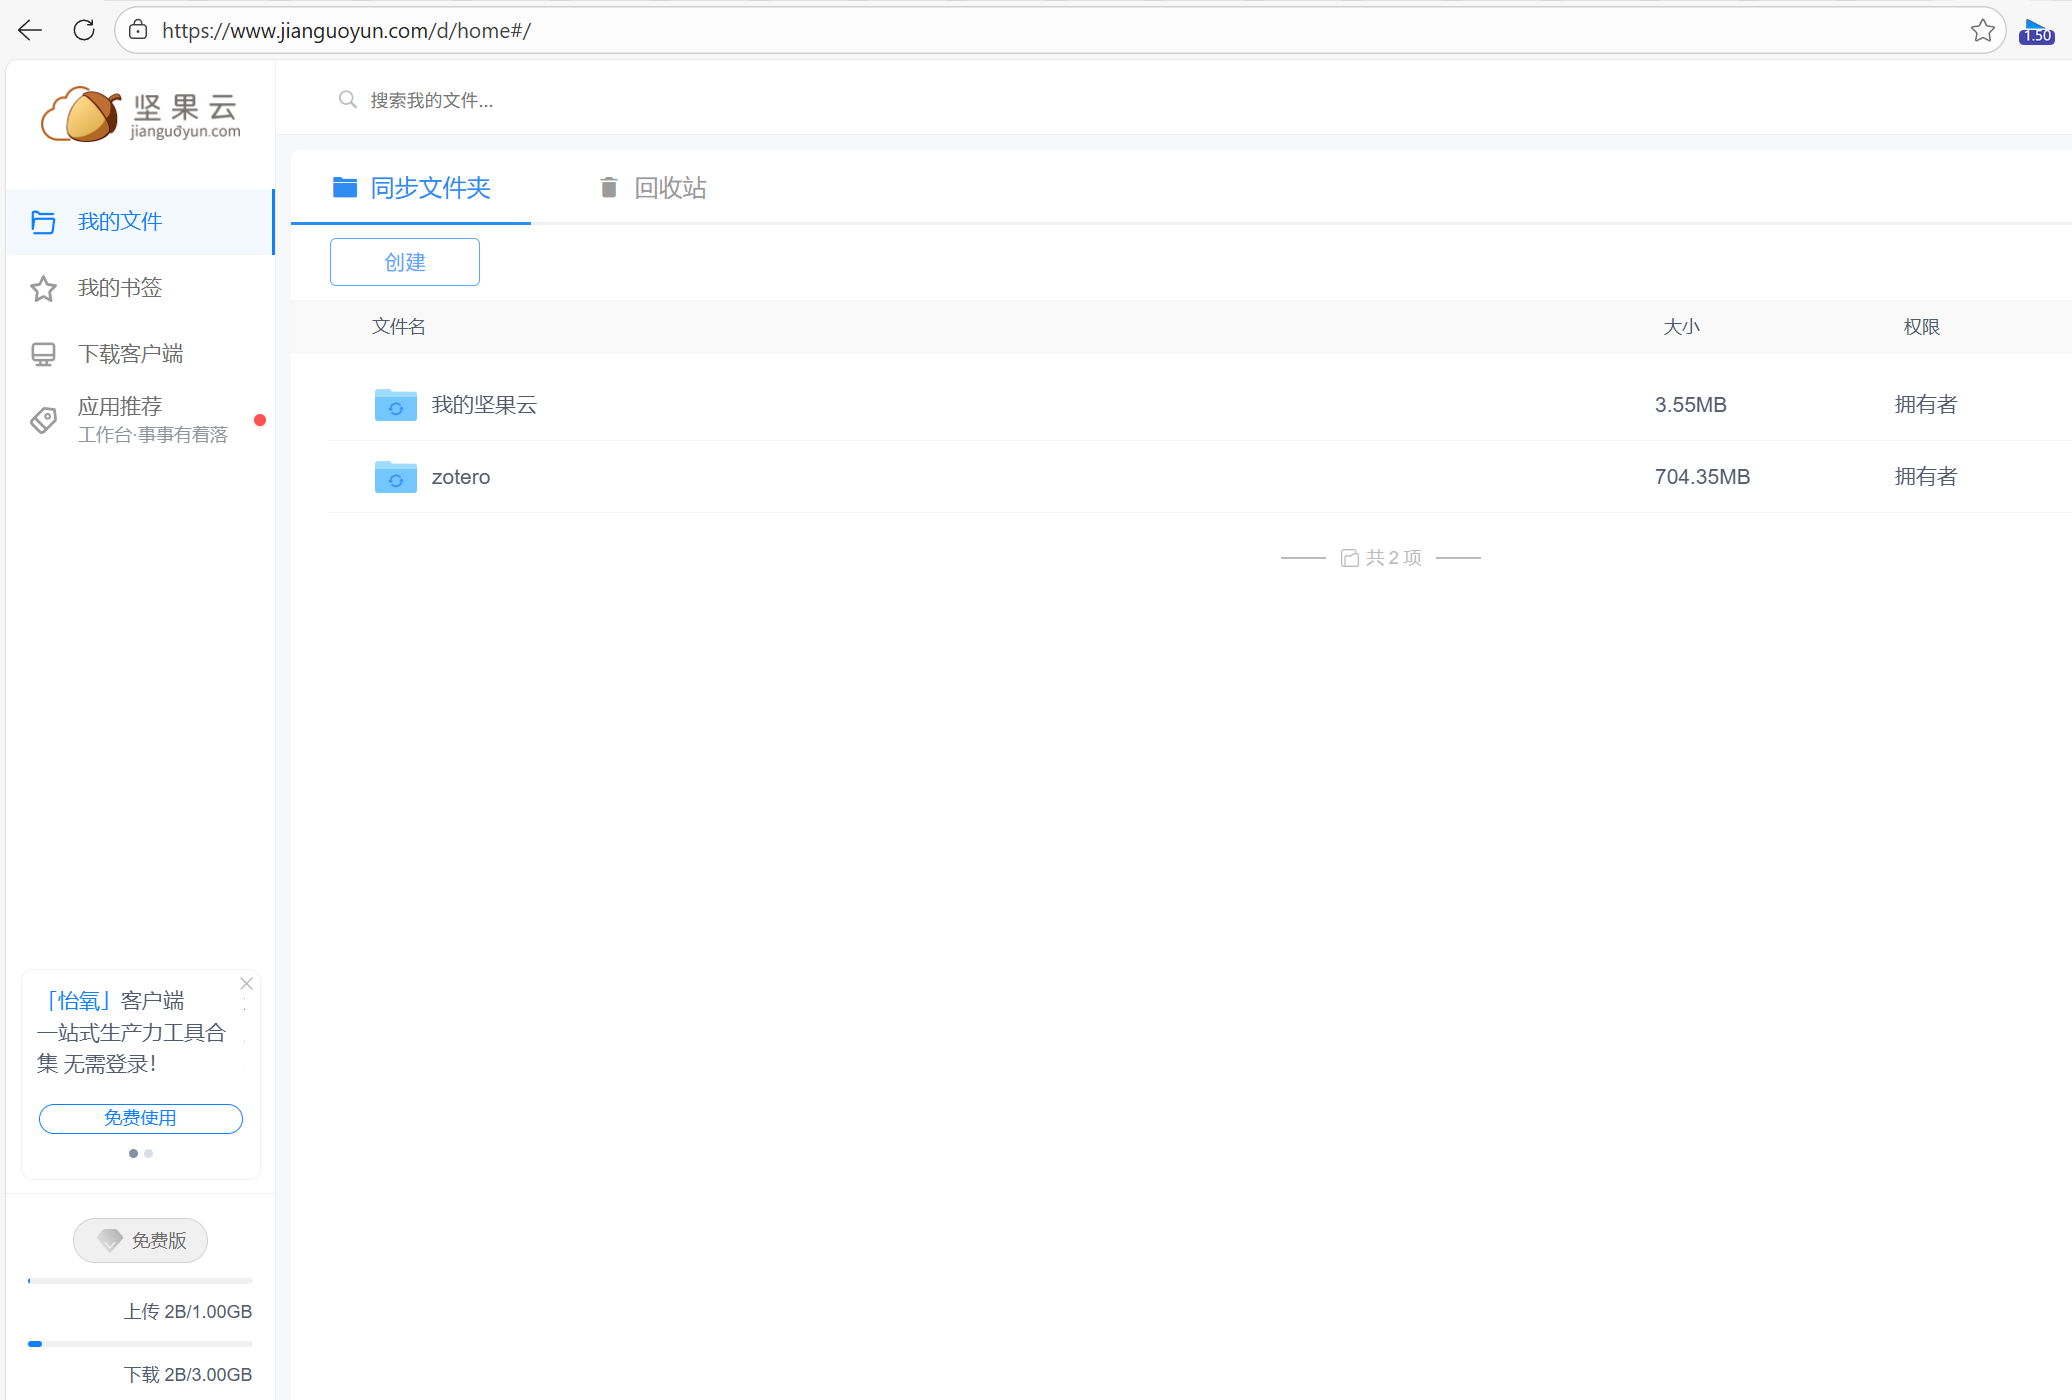
Task: Click the zotero sync folder icon
Action: (x=395, y=477)
